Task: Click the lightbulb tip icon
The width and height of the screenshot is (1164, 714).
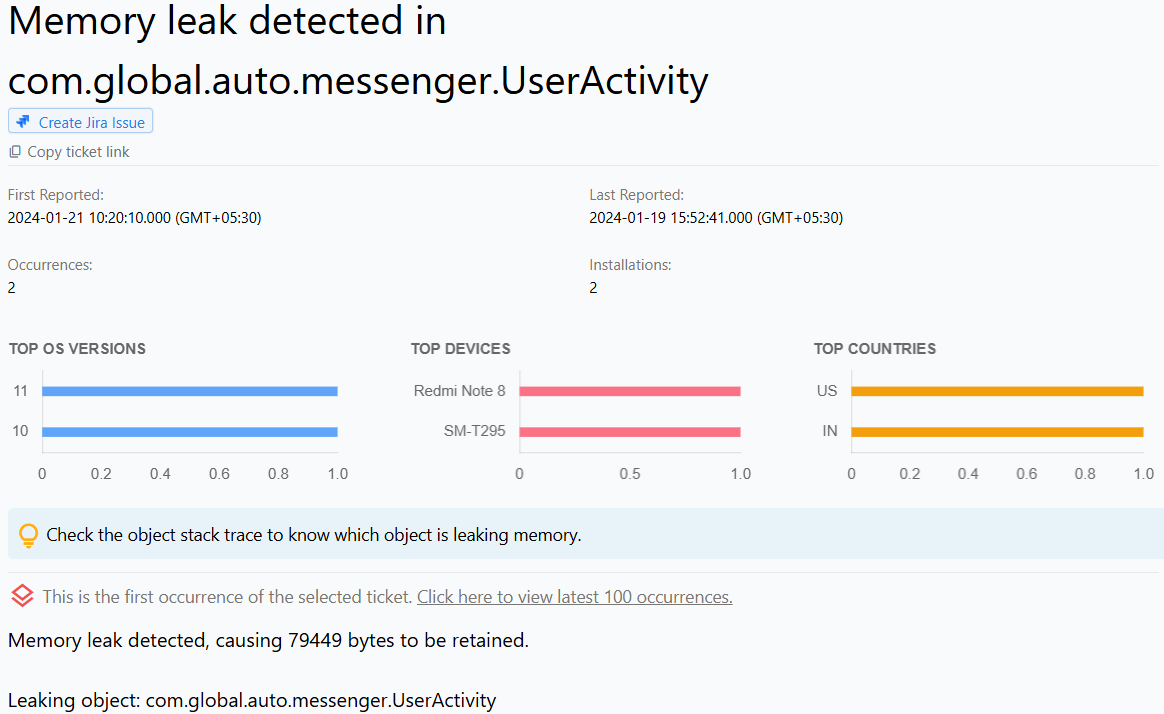Action: coord(28,534)
